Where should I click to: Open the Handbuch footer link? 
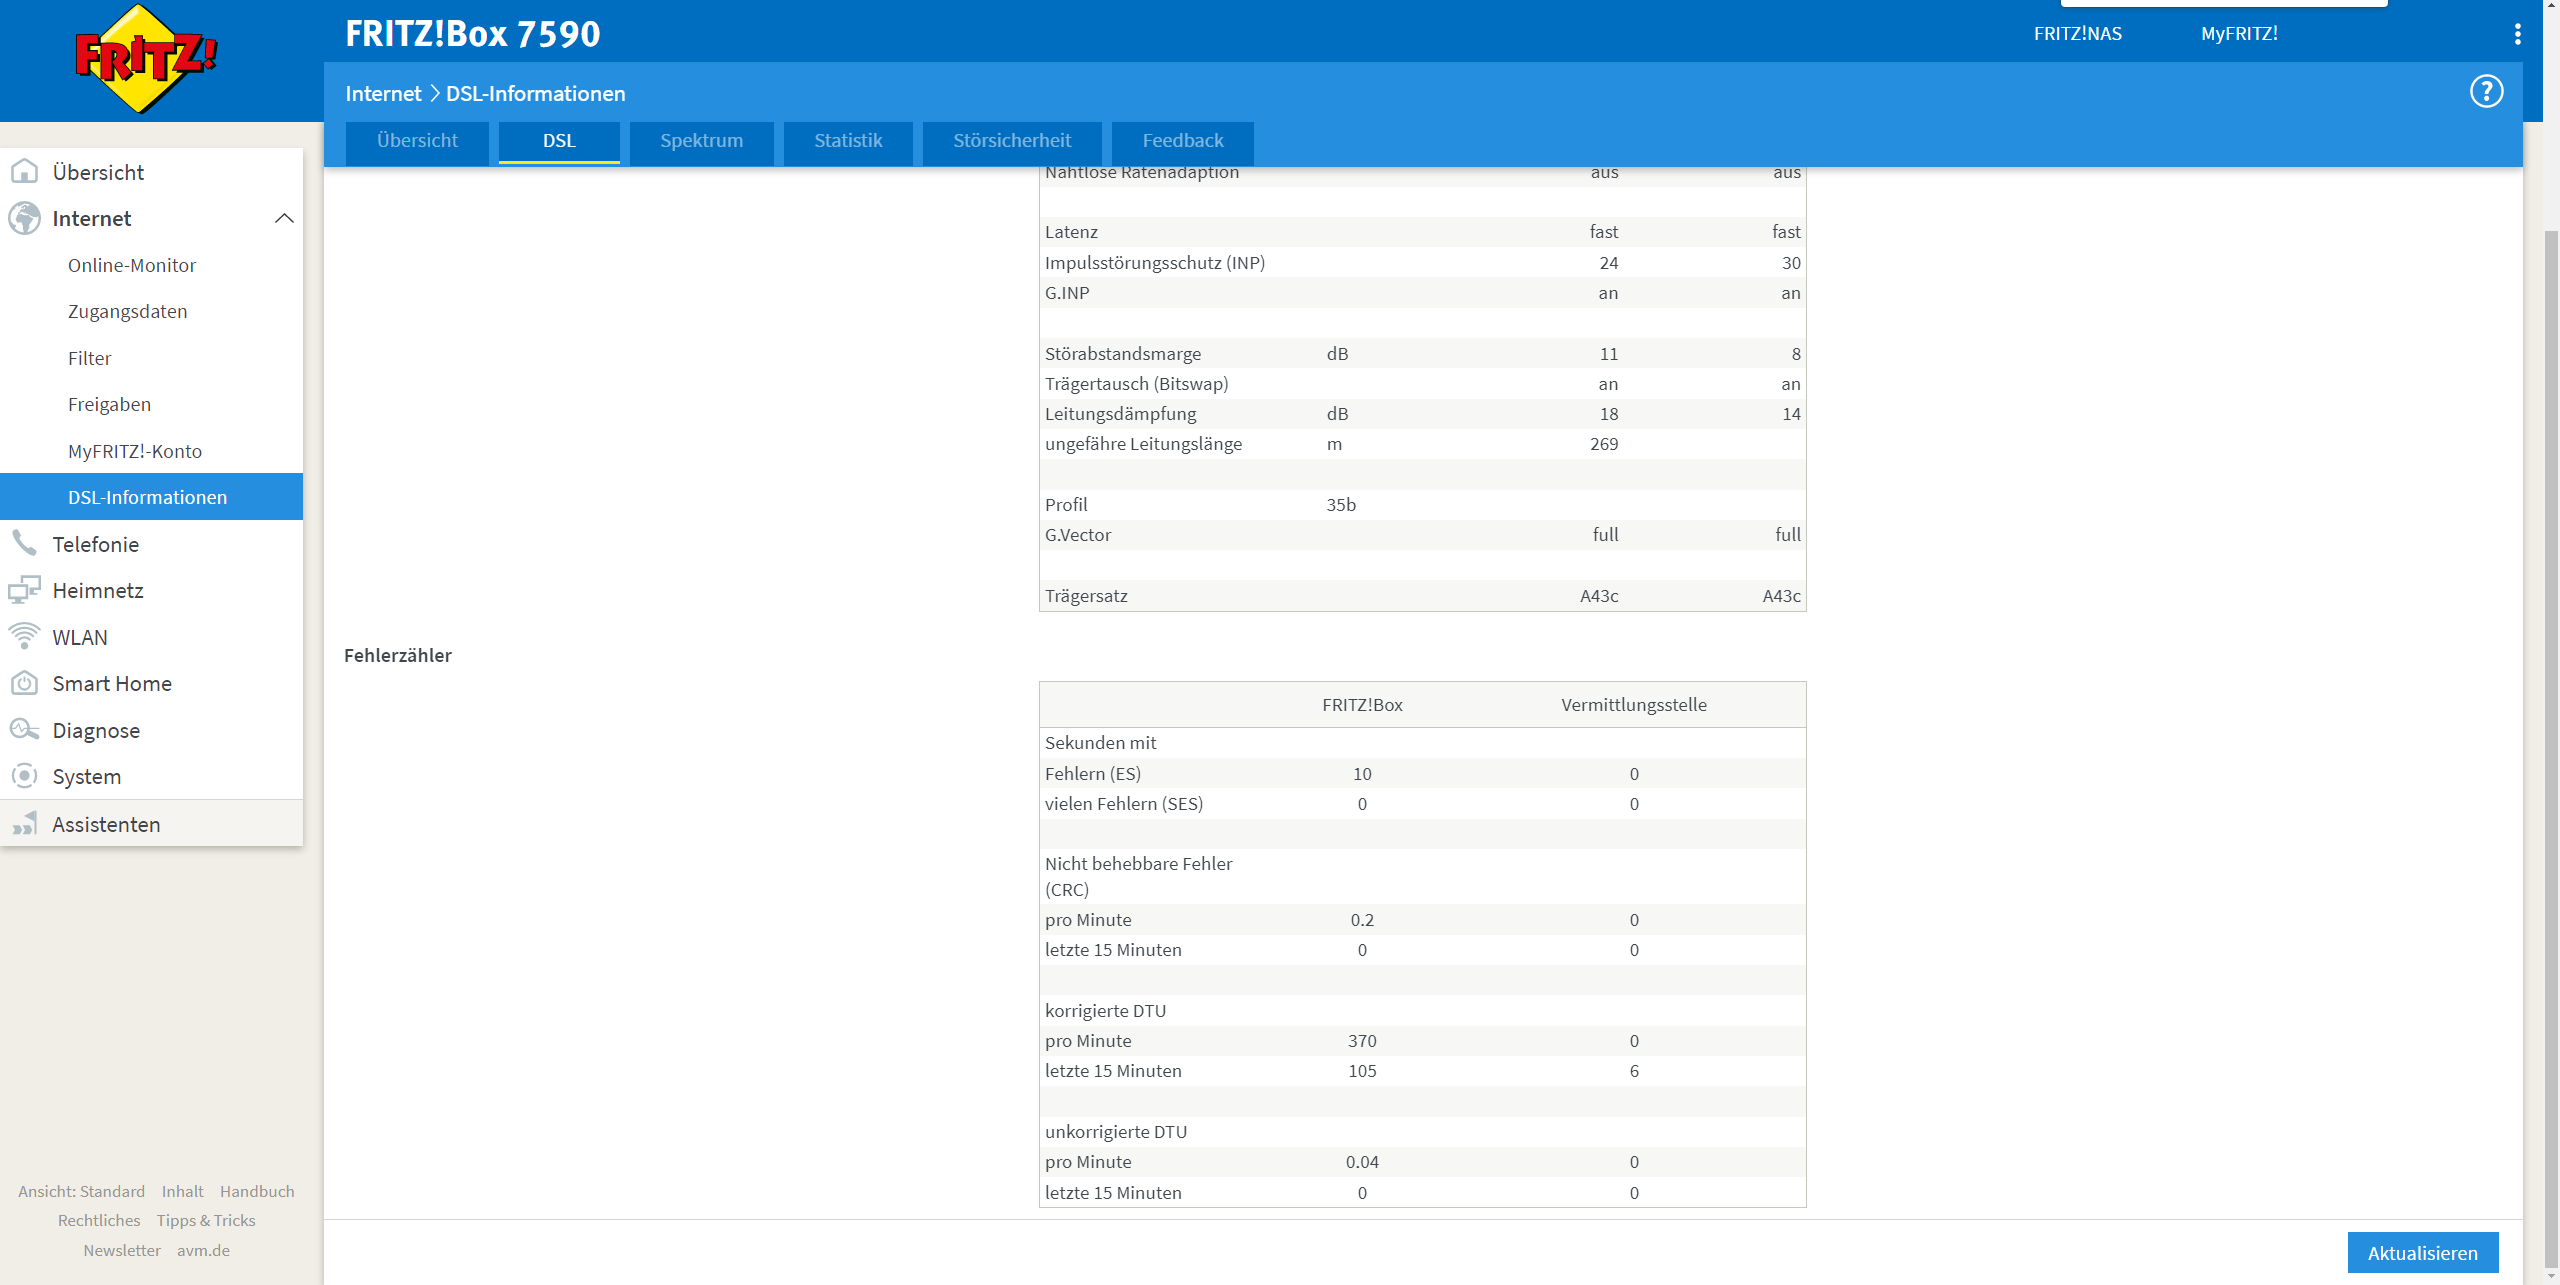click(257, 1191)
